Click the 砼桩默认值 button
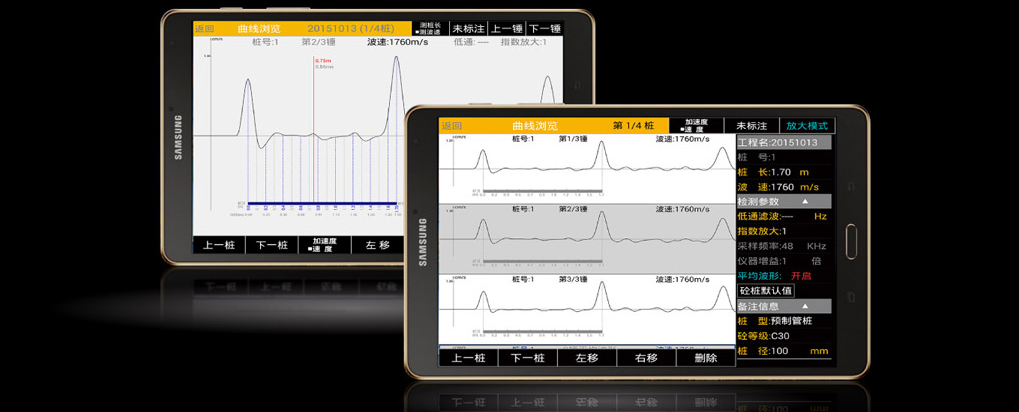 pos(766,290)
